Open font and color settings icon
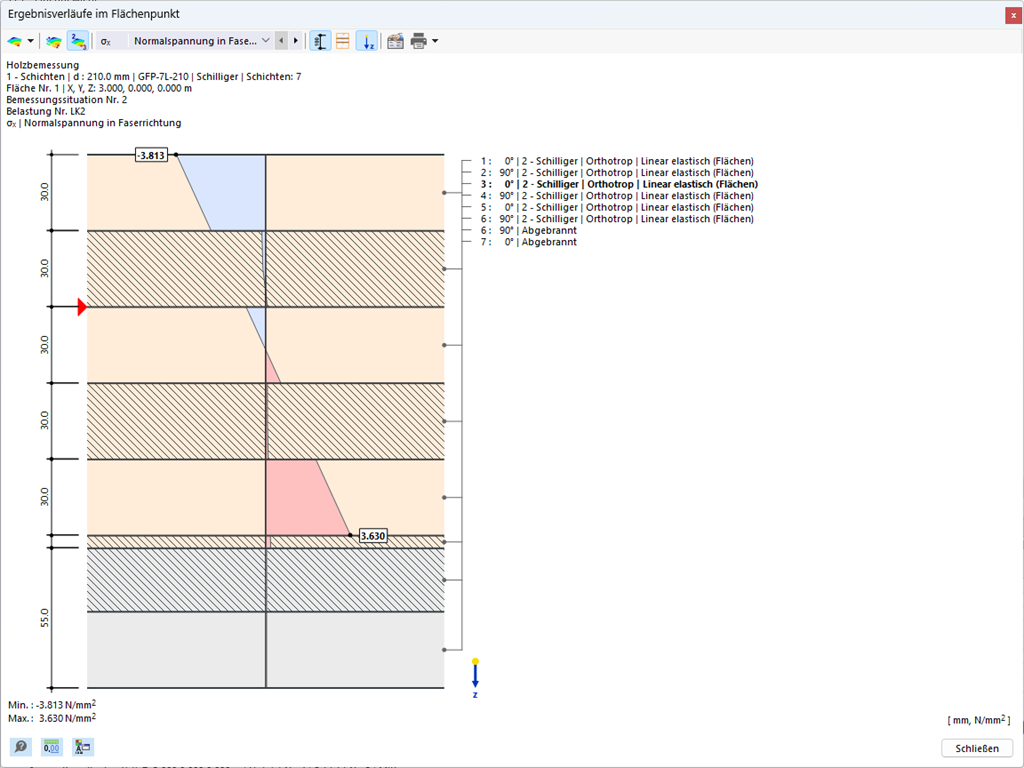Image resolution: width=1024 pixels, height=768 pixels. click(x=82, y=747)
